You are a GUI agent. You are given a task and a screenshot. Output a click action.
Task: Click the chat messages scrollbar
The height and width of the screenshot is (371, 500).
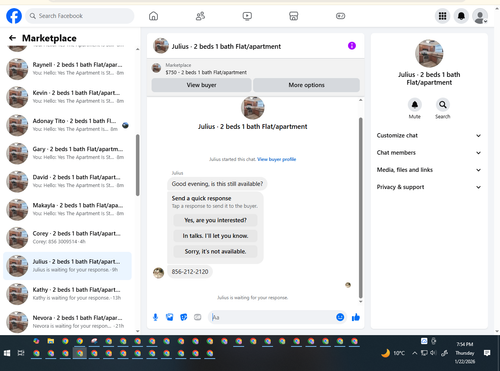[360, 208]
